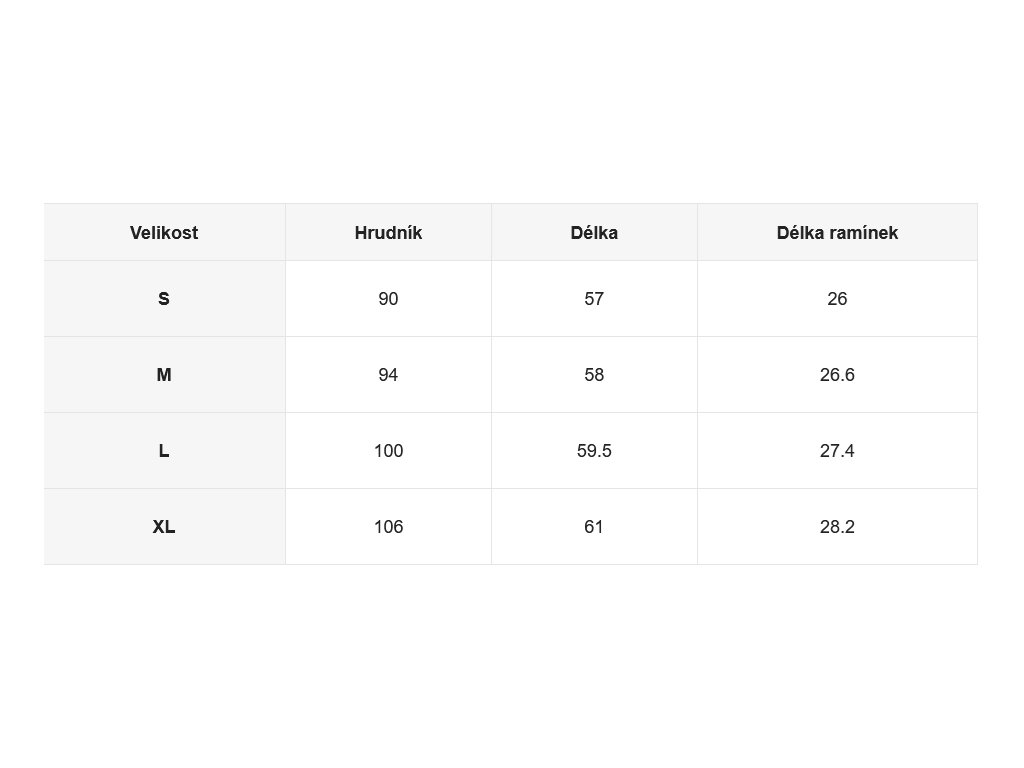Click the Délka column header
1024x768 pixels.
[x=594, y=232]
